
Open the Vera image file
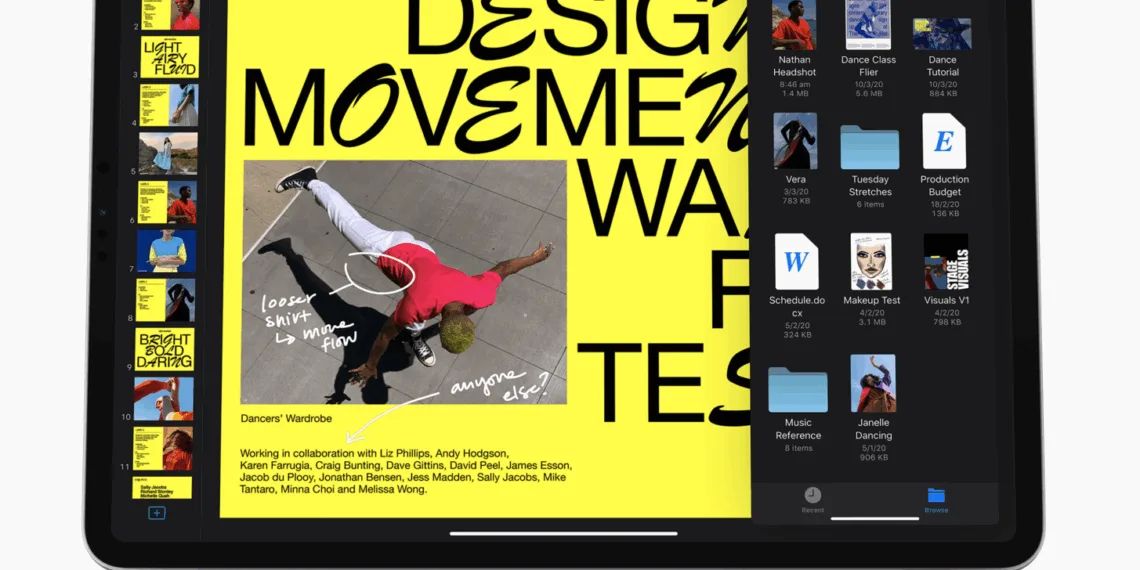pos(795,141)
